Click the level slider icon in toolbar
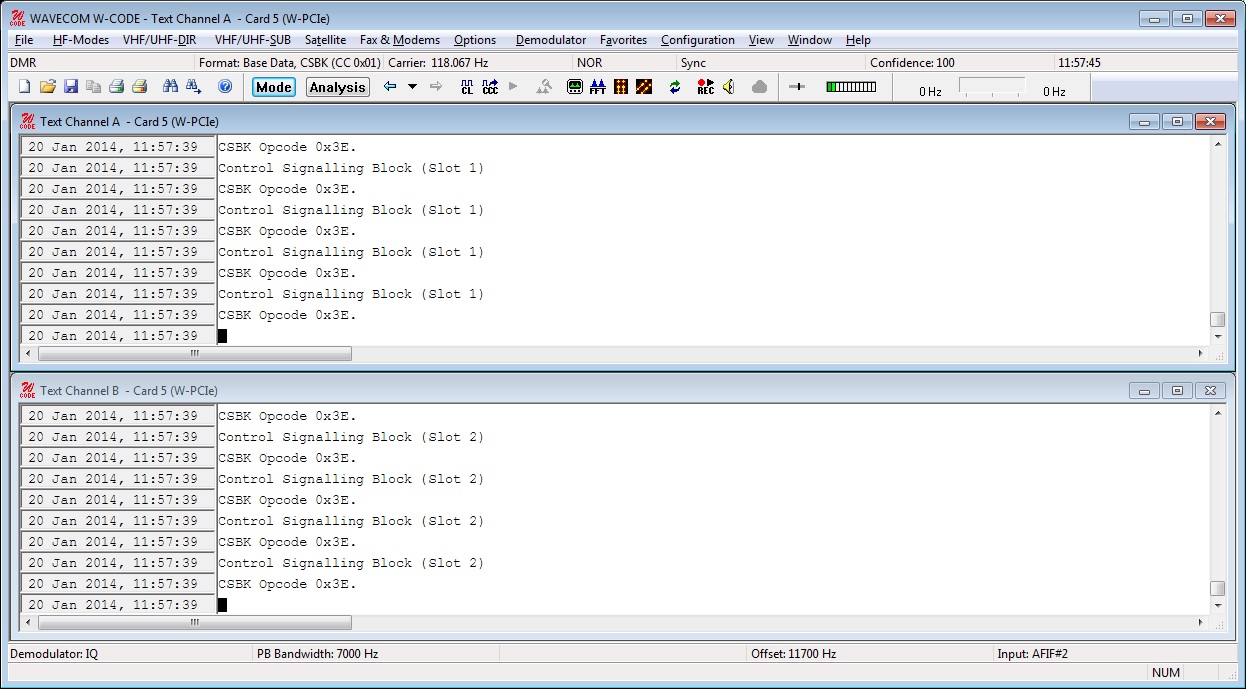 pyautogui.click(x=797, y=87)
